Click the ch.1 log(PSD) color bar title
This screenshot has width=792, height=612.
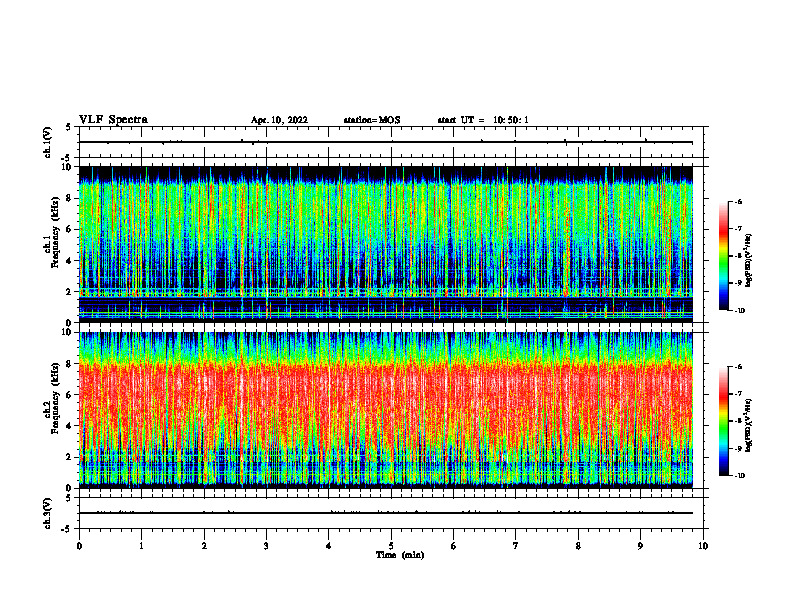pos(749,260)
